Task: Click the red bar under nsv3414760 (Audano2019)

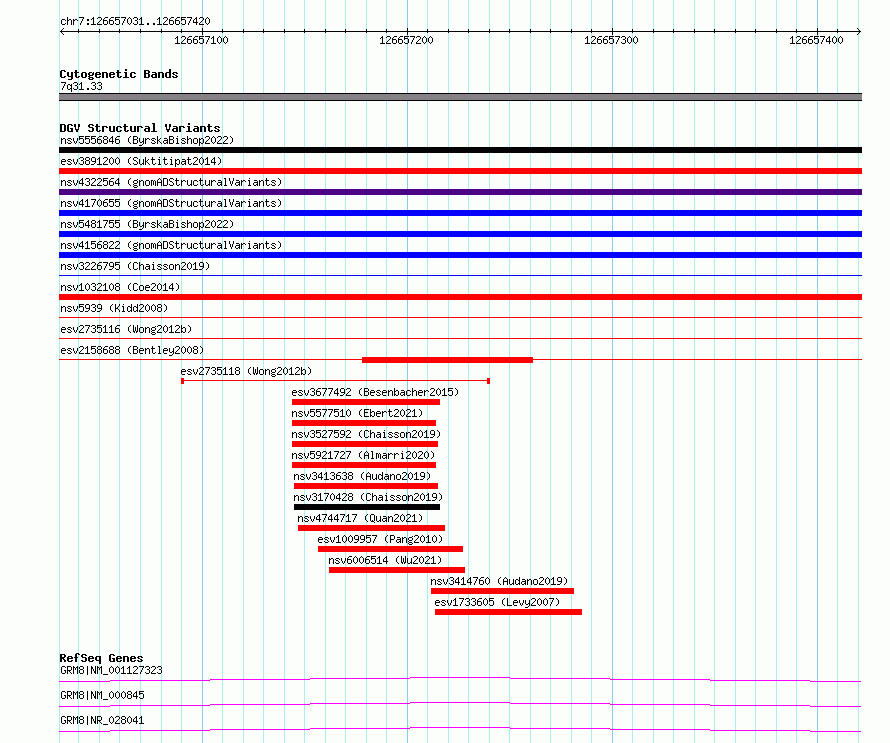Action: 502,591
